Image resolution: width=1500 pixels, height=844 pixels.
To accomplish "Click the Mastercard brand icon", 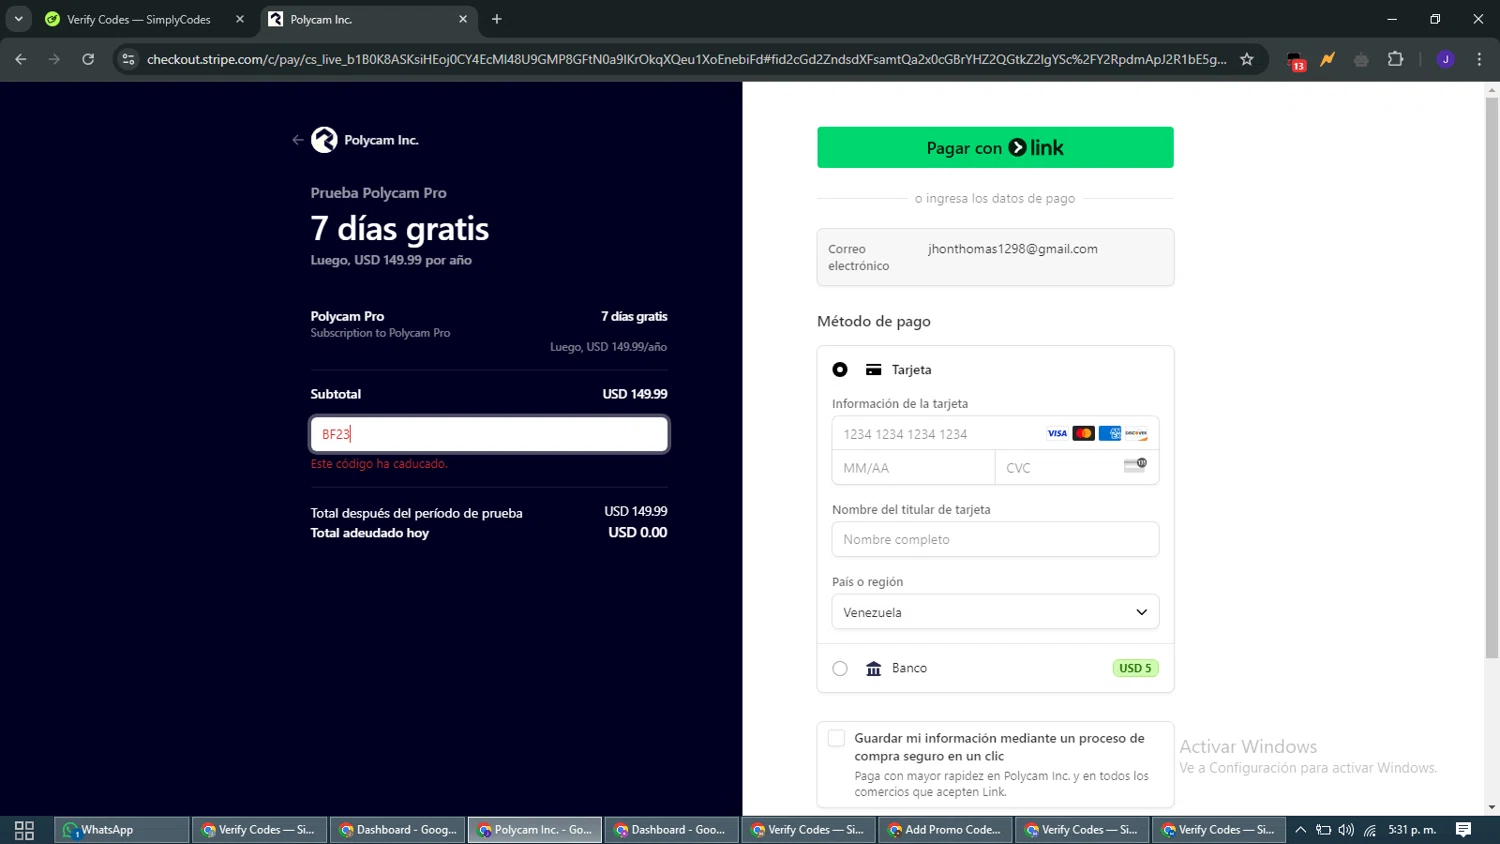I will (1083, 433).
